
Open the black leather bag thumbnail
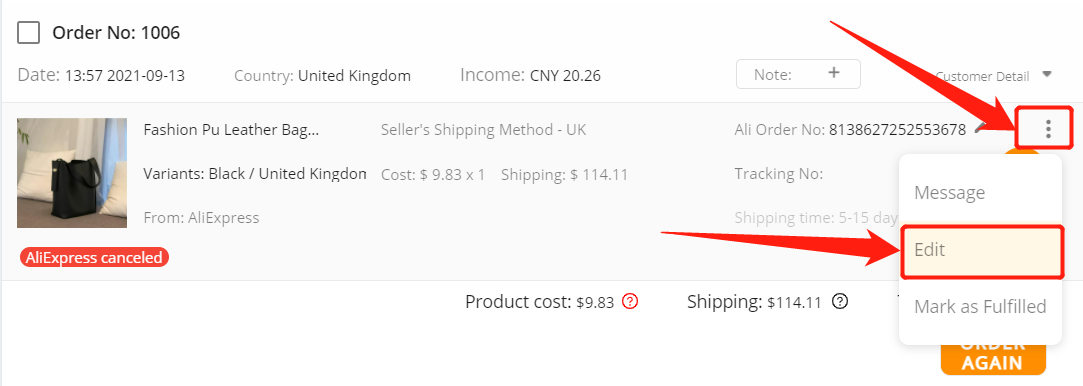pos(72,173)
